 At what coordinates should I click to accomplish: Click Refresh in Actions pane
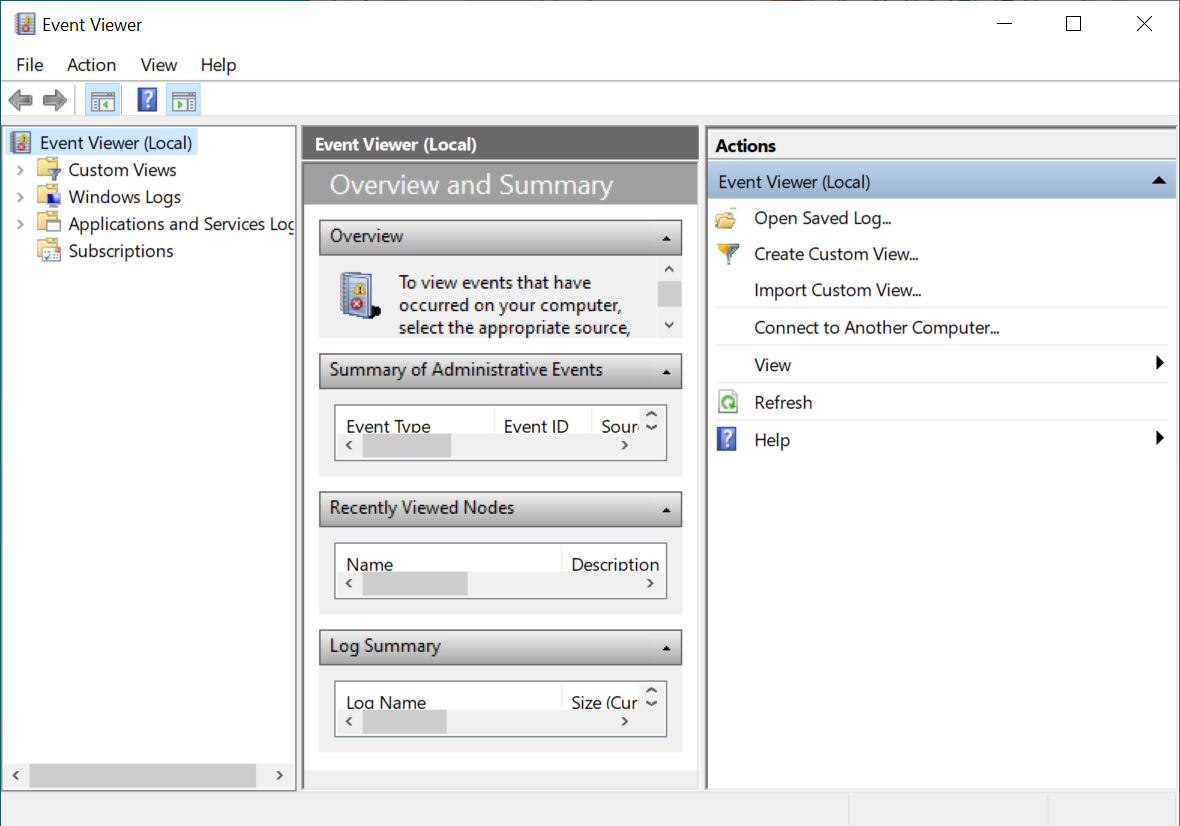pos(783,402)
